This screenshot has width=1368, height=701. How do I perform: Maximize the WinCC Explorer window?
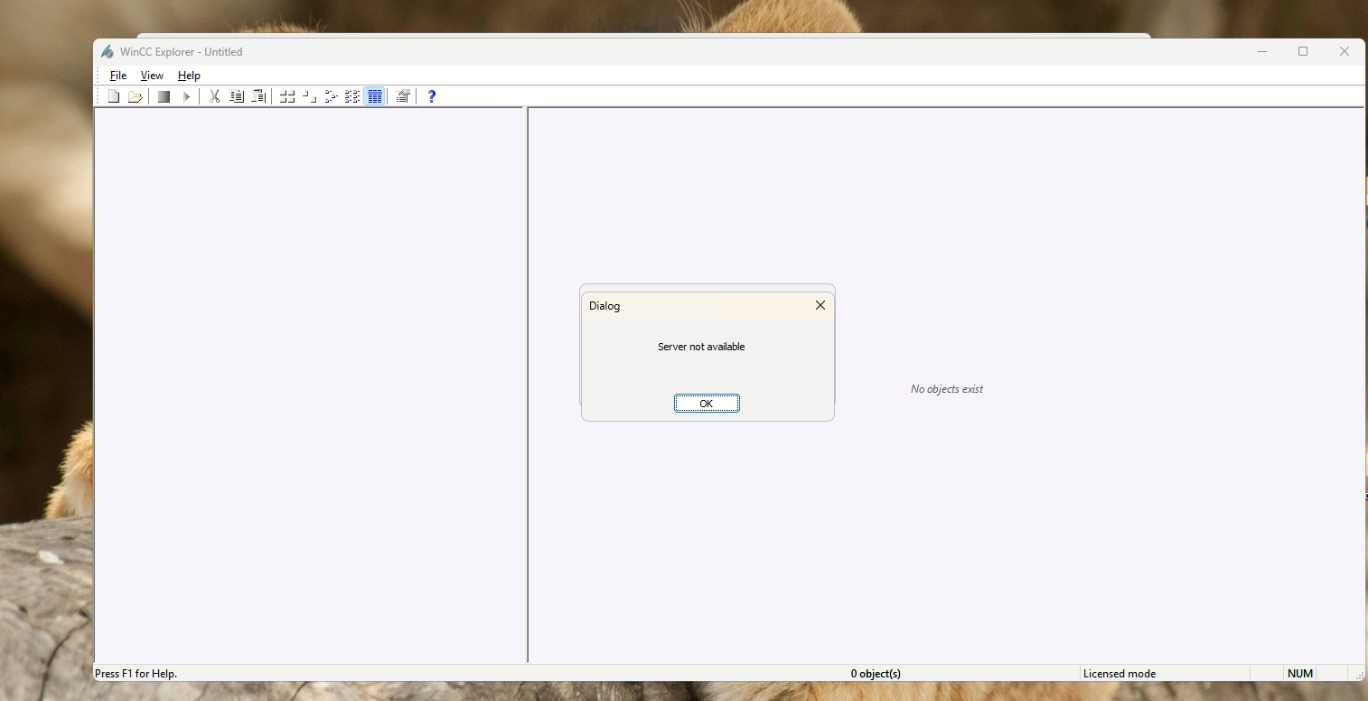1303,52
